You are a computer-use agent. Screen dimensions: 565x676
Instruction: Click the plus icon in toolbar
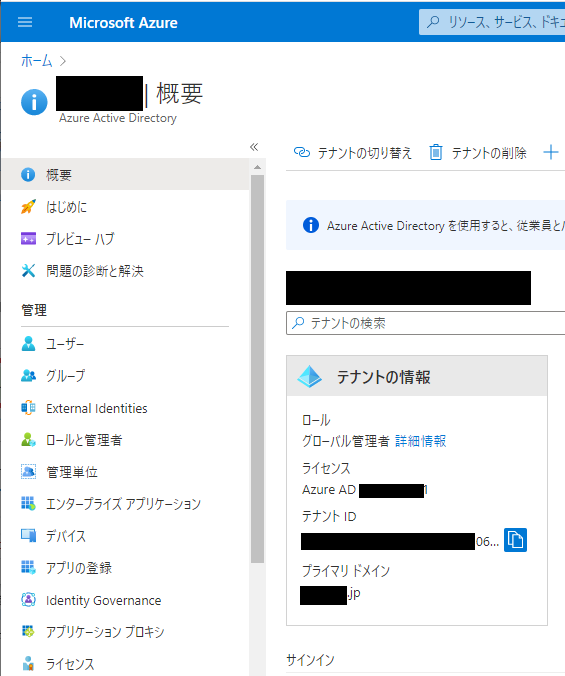551,152
